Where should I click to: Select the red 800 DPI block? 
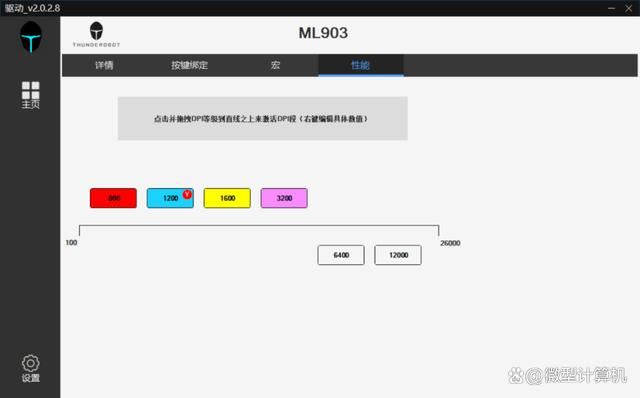click(x=113, y=198)
